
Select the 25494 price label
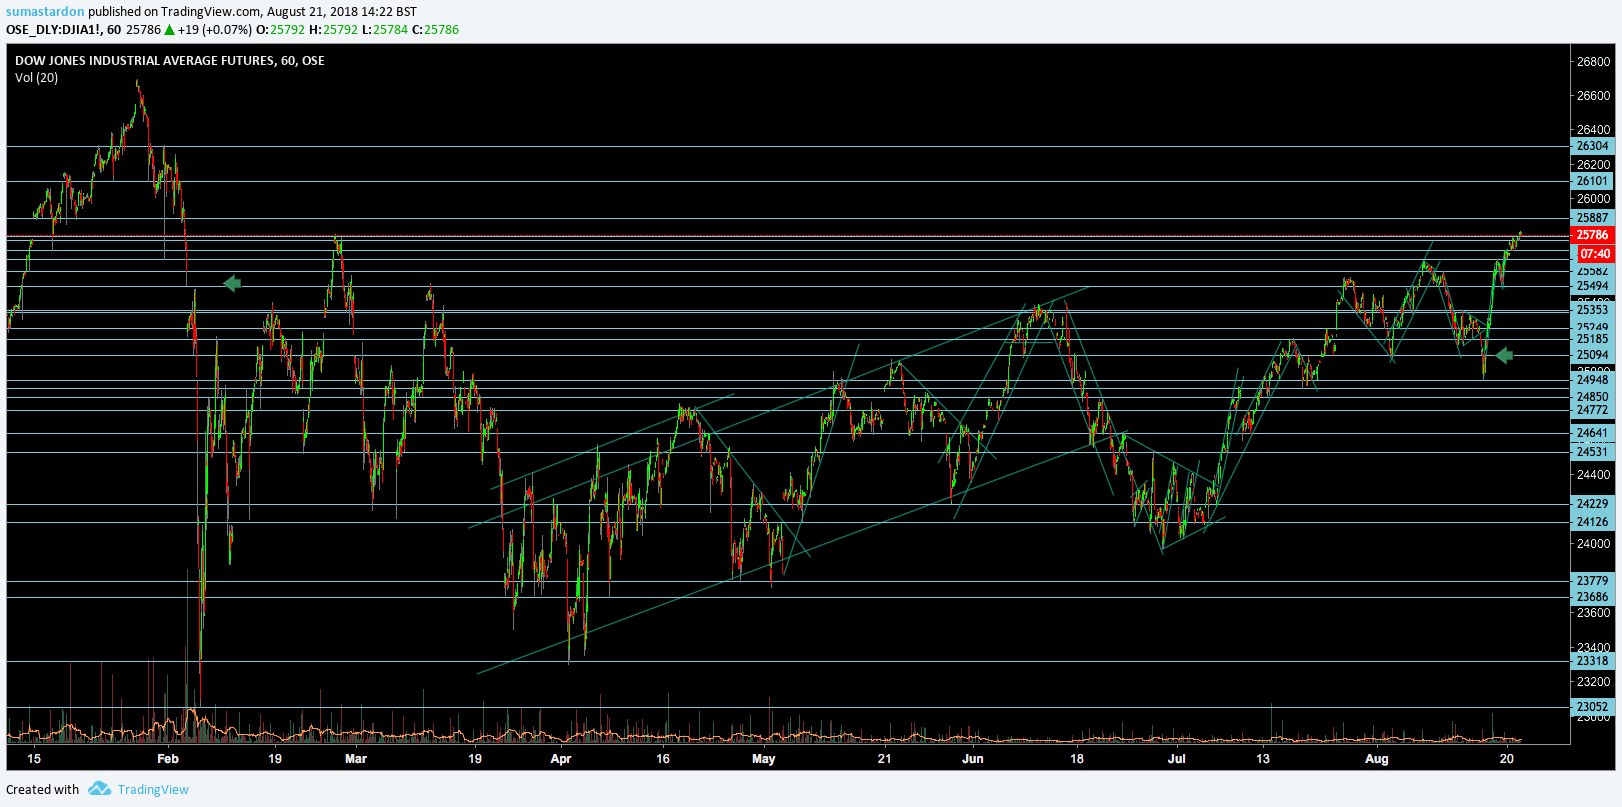click(1592, 286)
